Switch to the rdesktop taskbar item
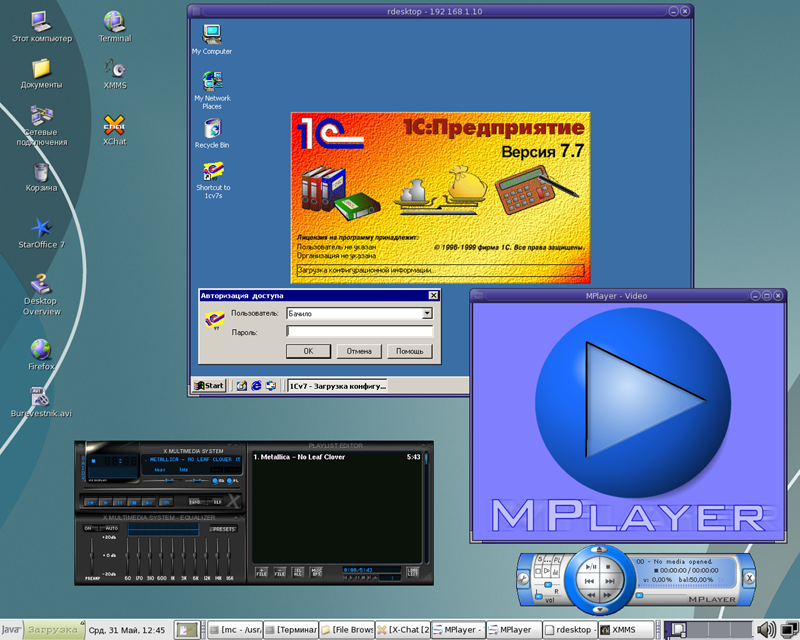 571,630
